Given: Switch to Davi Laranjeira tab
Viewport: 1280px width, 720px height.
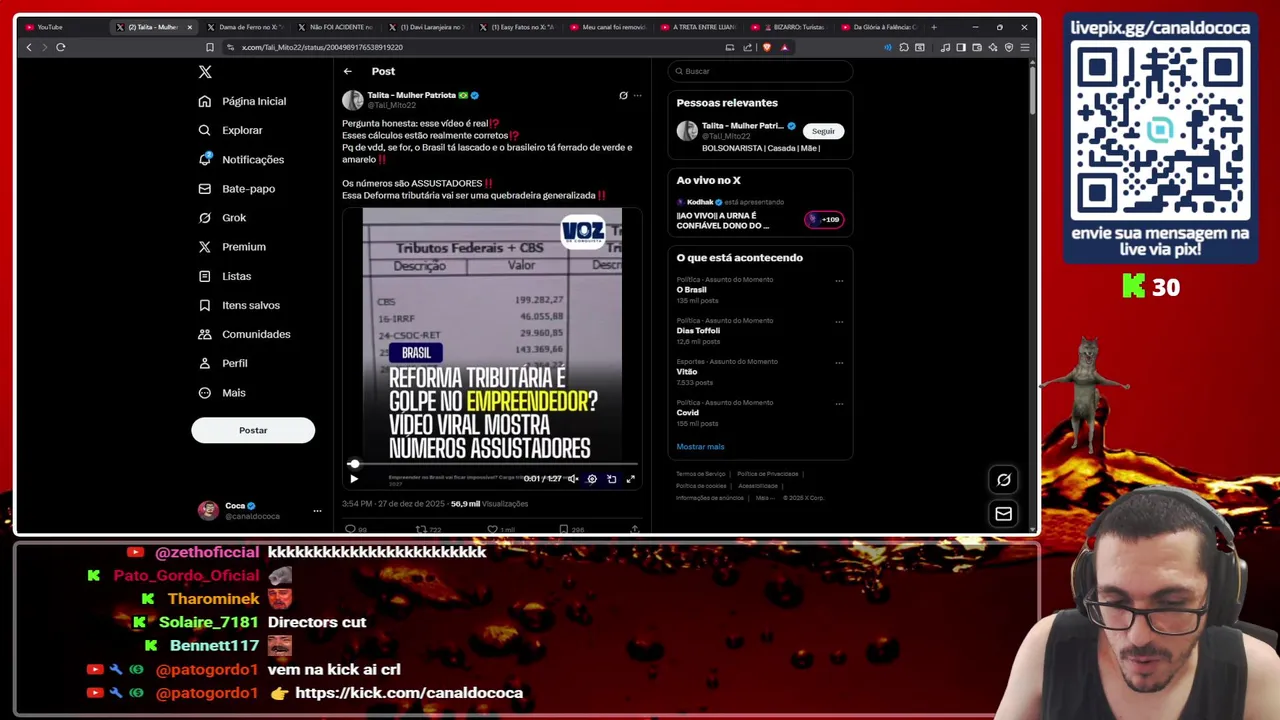Looking at the screenshot, I should (x=425, y=27).
